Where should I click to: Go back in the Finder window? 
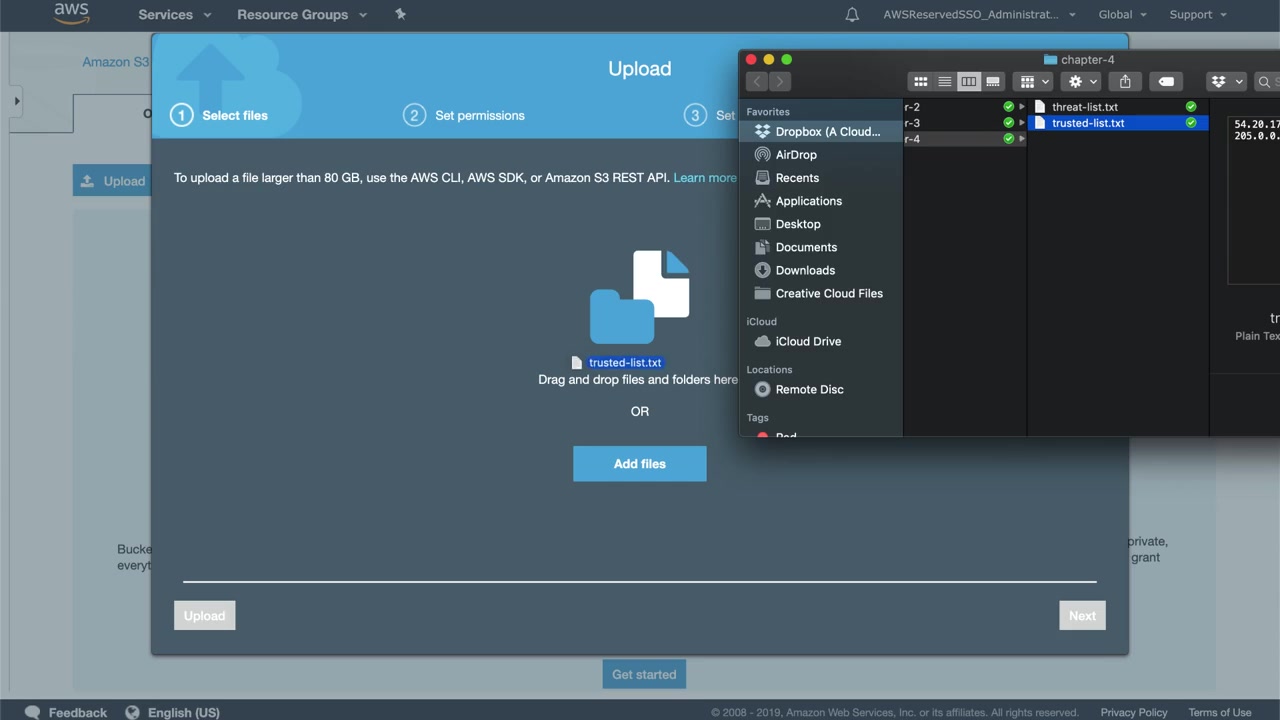[x=757, y=82]
